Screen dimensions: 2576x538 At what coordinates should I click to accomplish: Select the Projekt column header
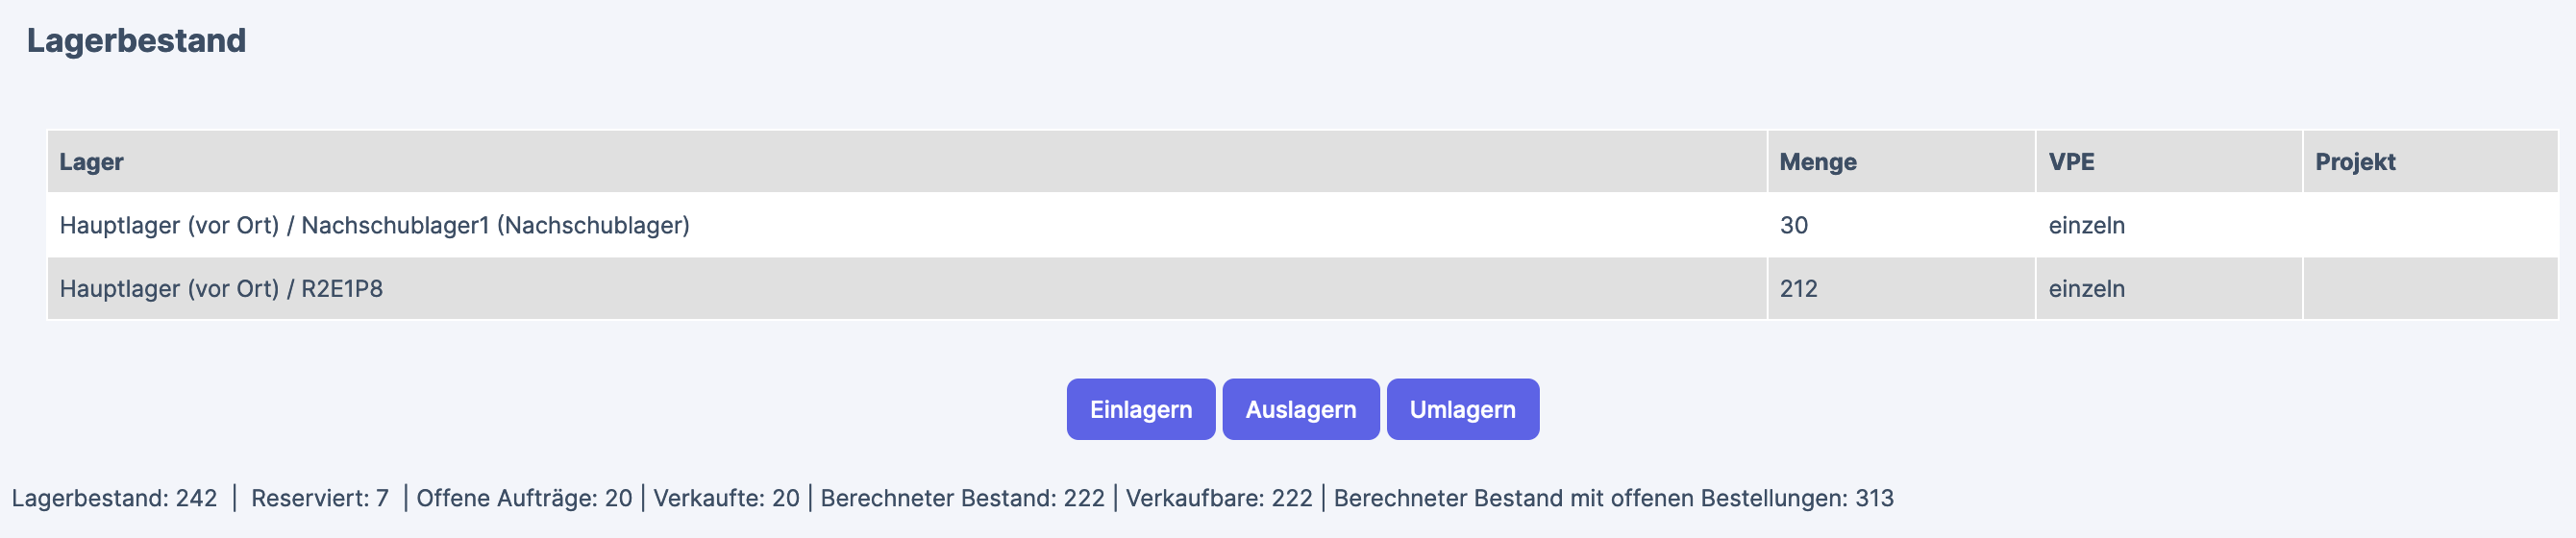(x=2355, y=162)
